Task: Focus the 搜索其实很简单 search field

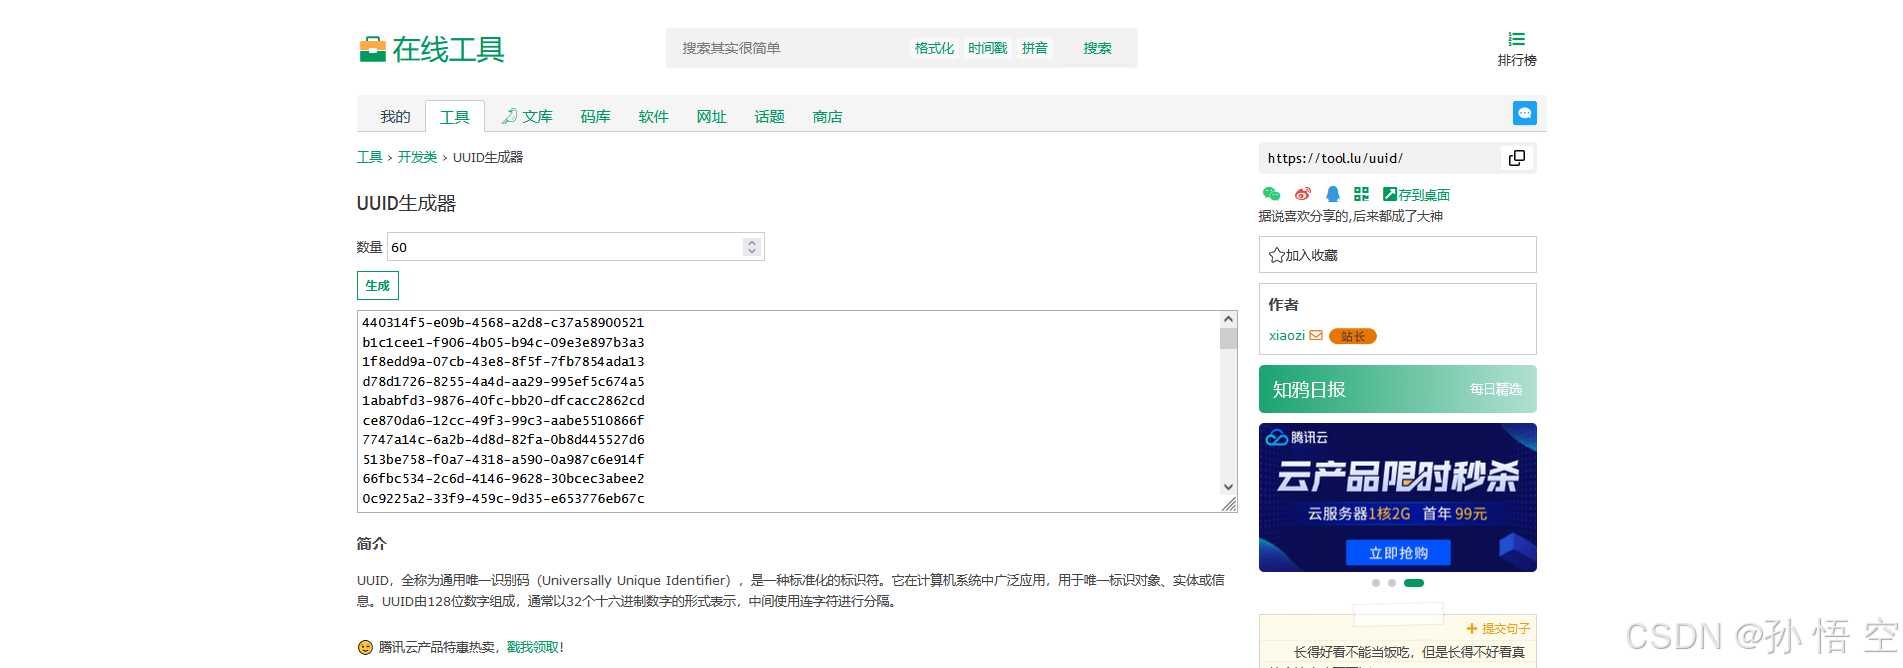Action: pos(790,48)
